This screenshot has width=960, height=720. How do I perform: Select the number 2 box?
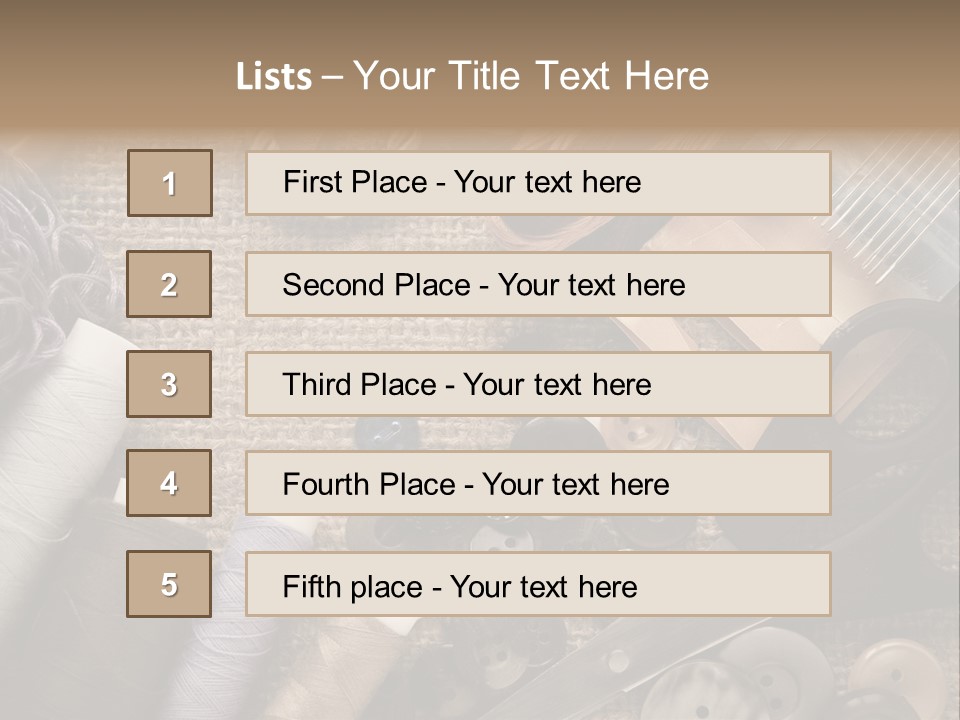[169, 284]
